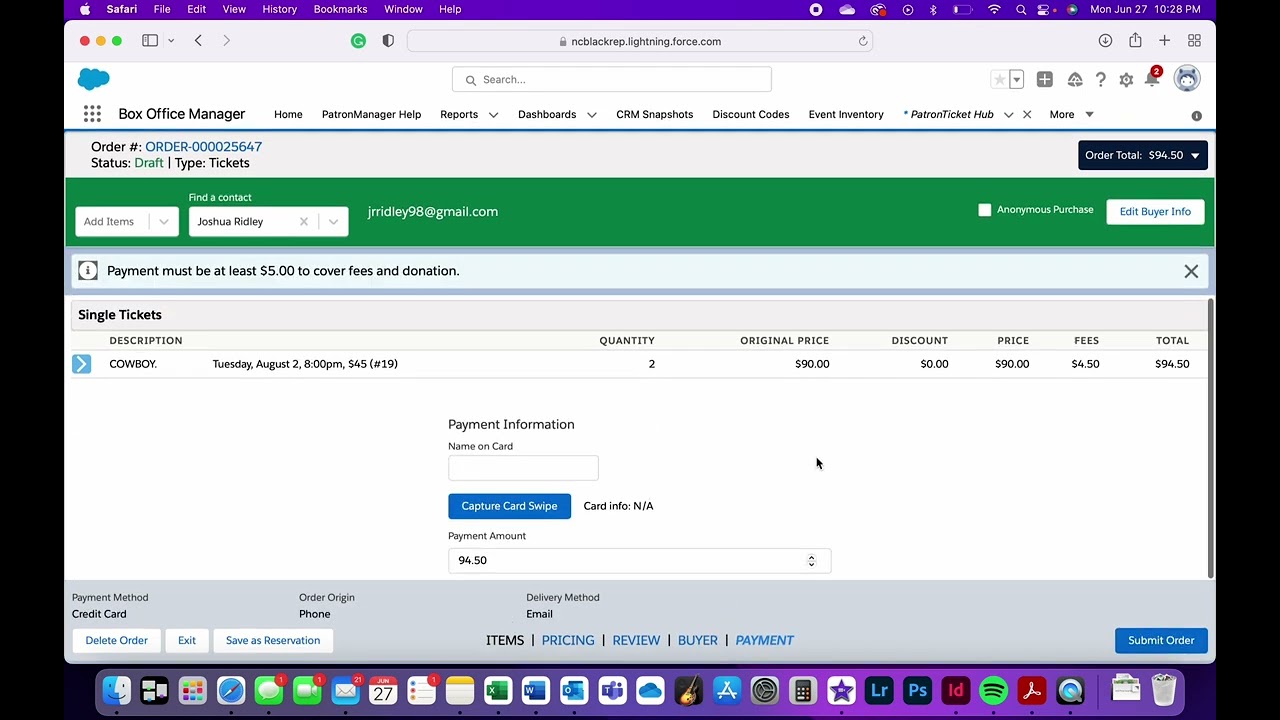The height and width of the screenshot is (720, 1280).
Task: Click the Grammarly extension icon
Action: tap(358, 41)
